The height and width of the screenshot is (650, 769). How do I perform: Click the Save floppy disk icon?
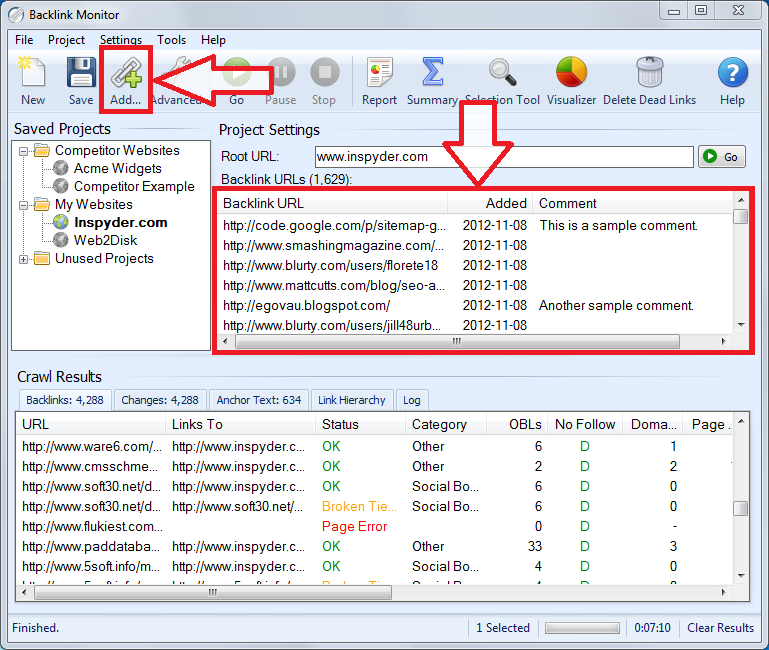[x=81, y=72]
